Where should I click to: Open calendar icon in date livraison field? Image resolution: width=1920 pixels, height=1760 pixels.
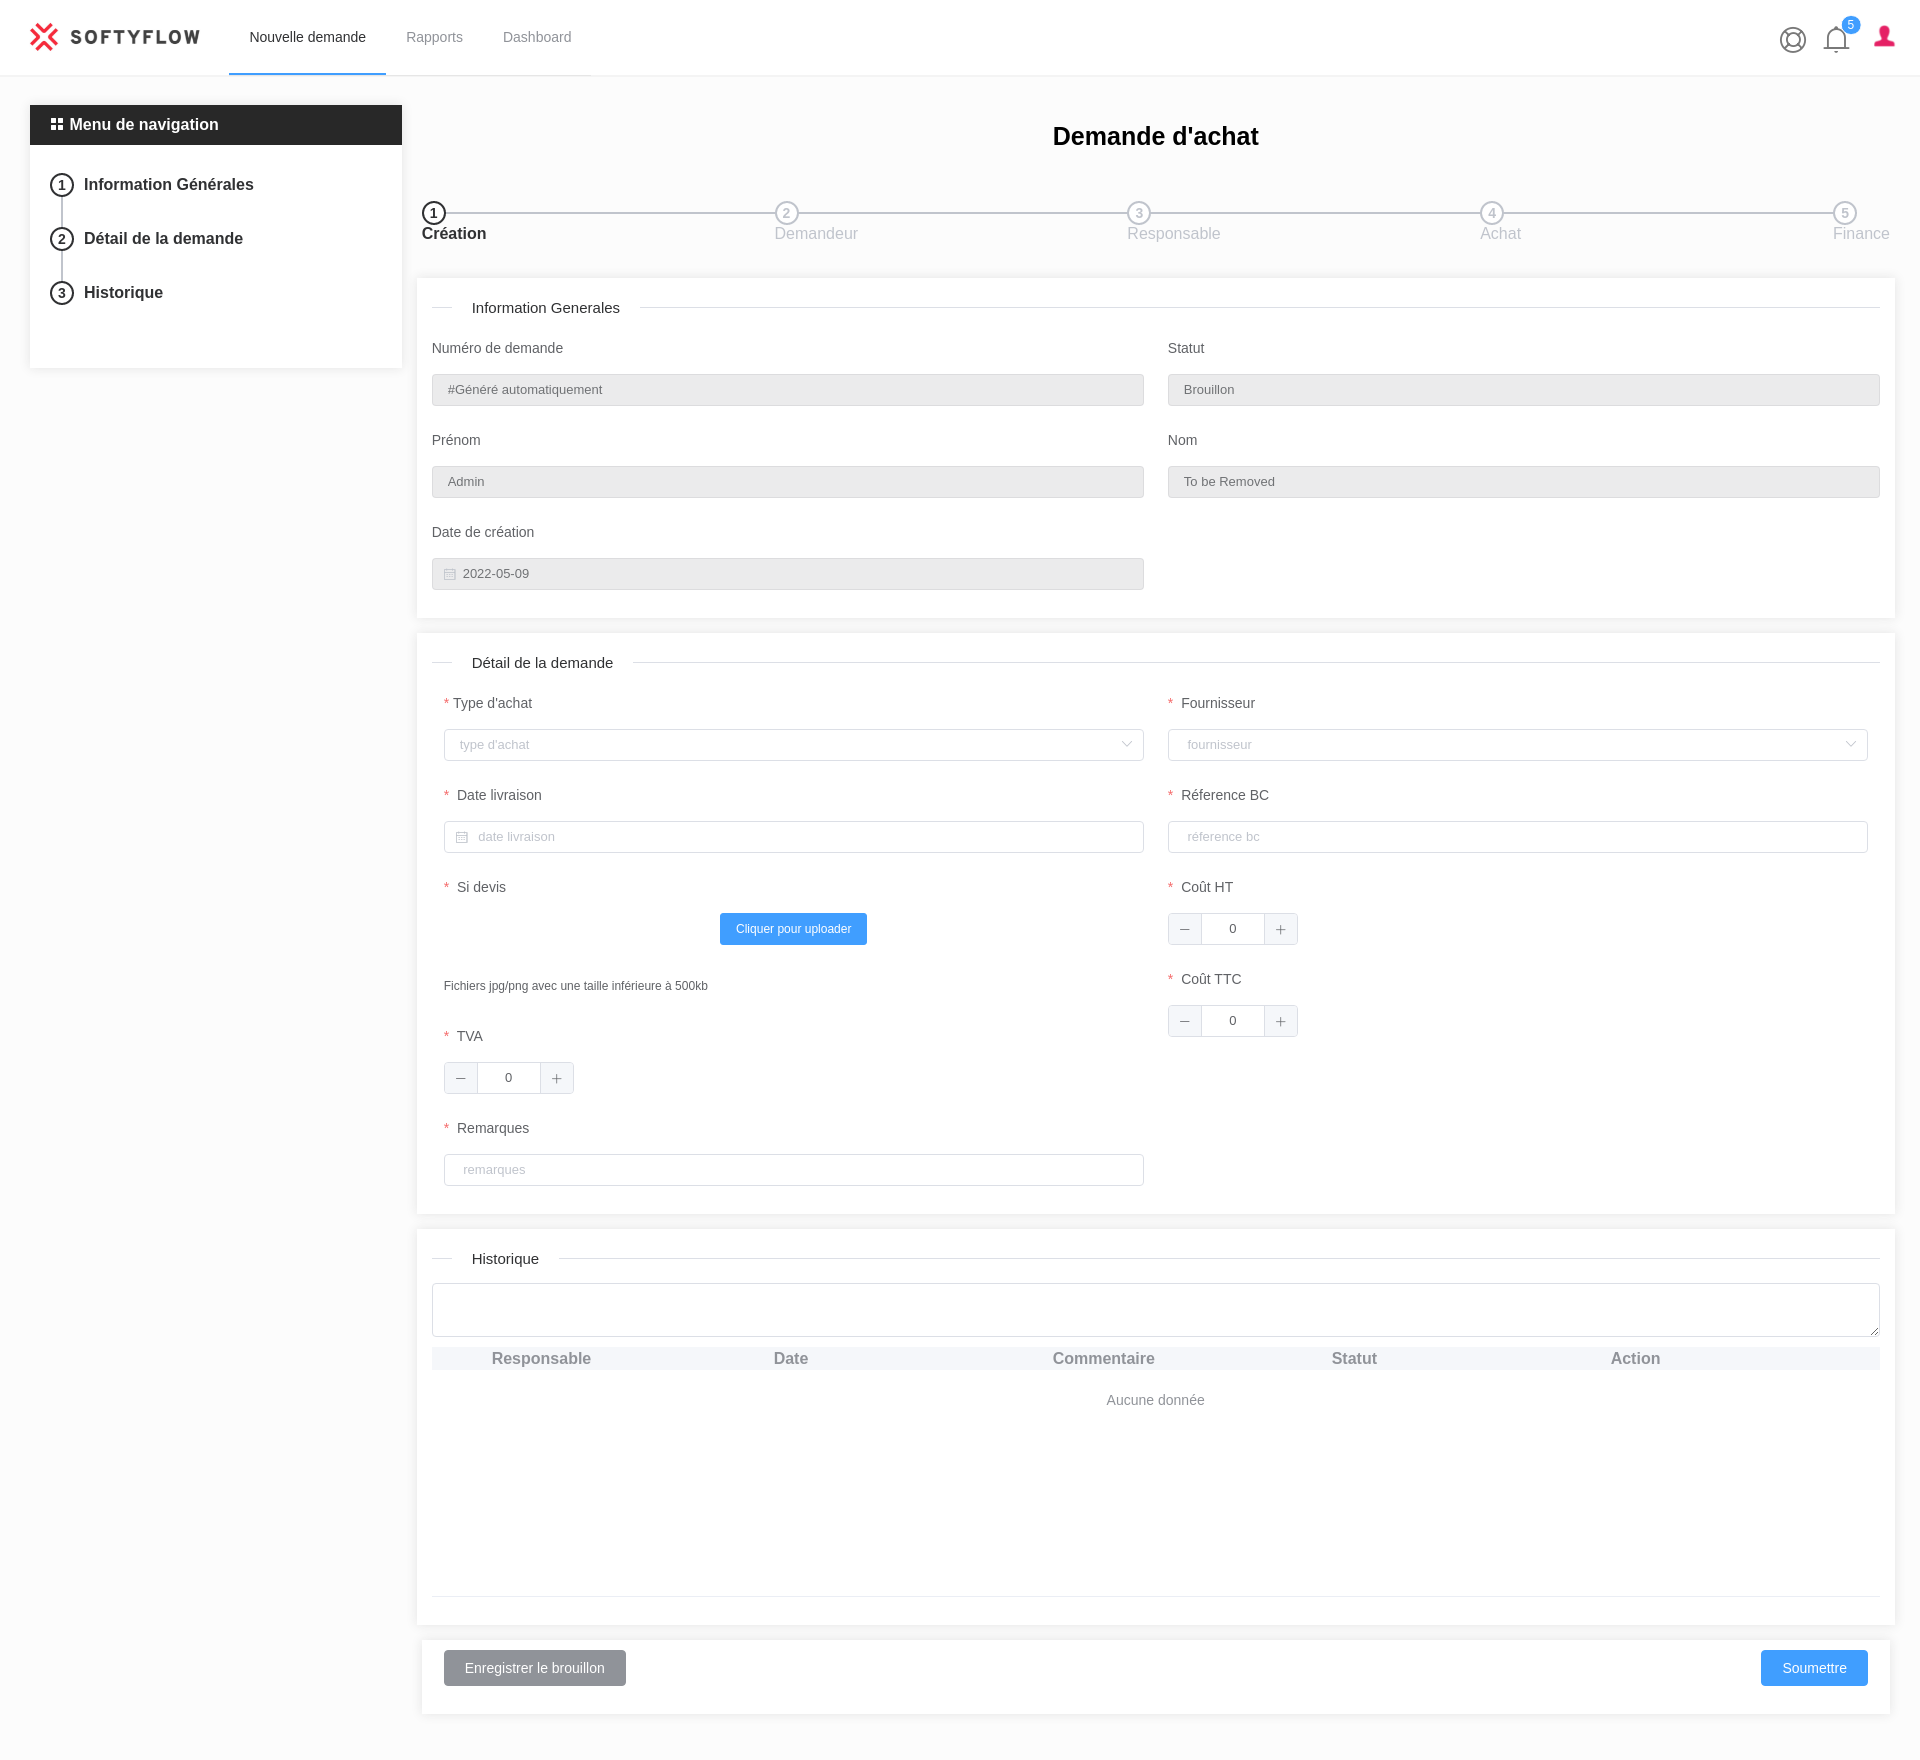pos(461,836)
